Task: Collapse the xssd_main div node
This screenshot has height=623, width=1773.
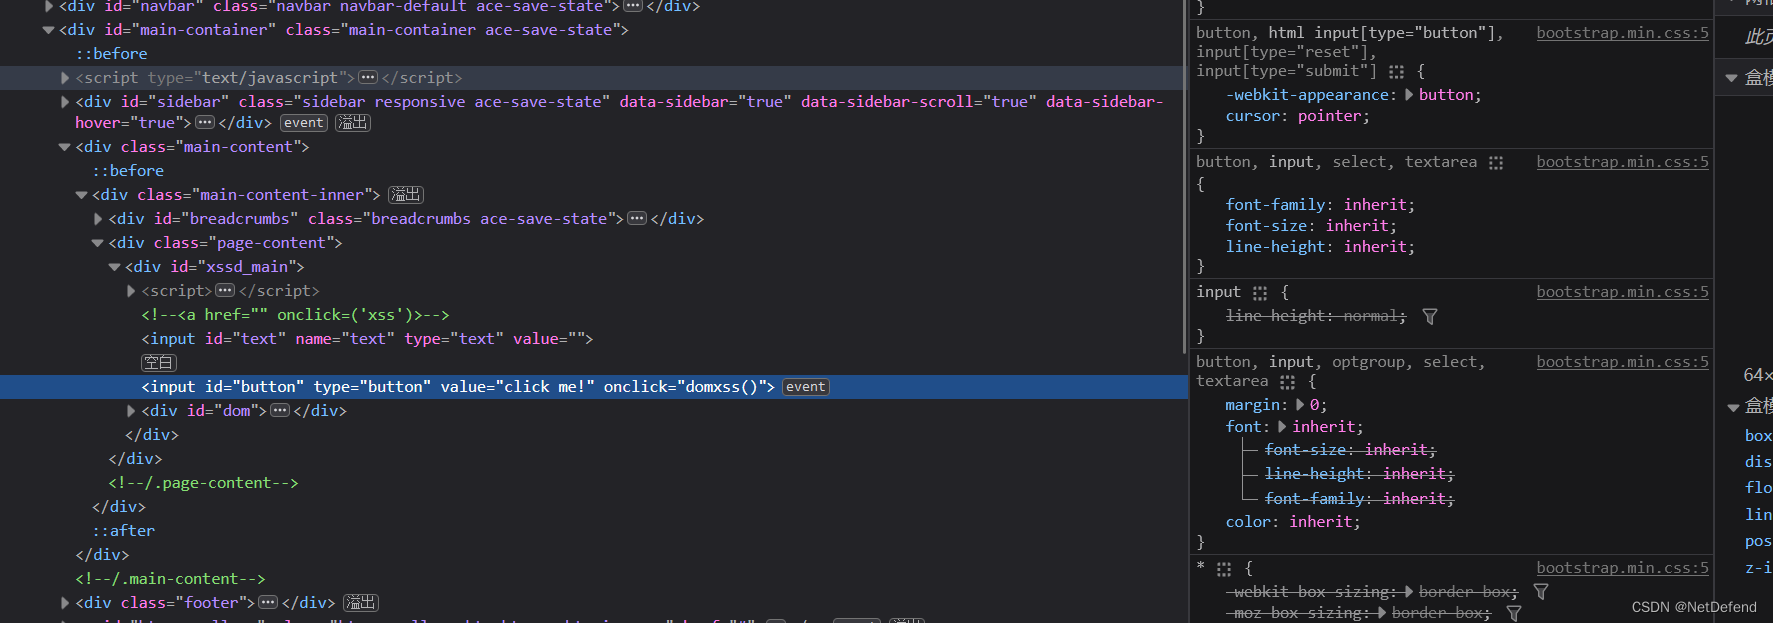Action: point(114,267)
